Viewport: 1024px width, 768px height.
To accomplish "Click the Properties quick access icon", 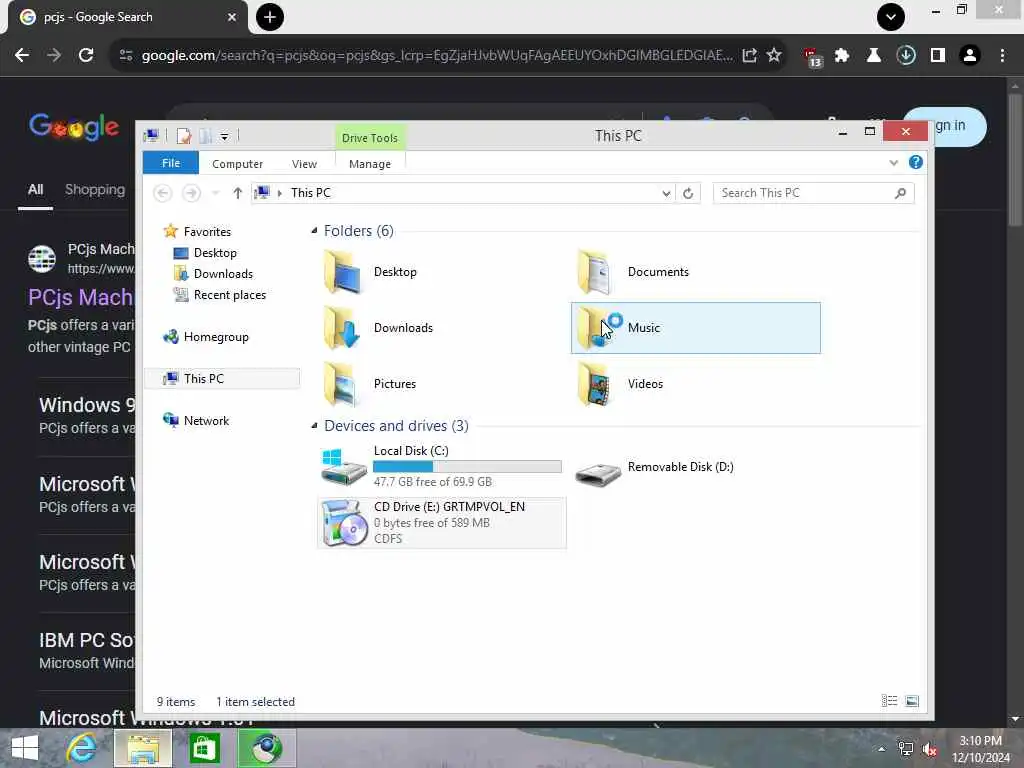I will coord(184,136).
